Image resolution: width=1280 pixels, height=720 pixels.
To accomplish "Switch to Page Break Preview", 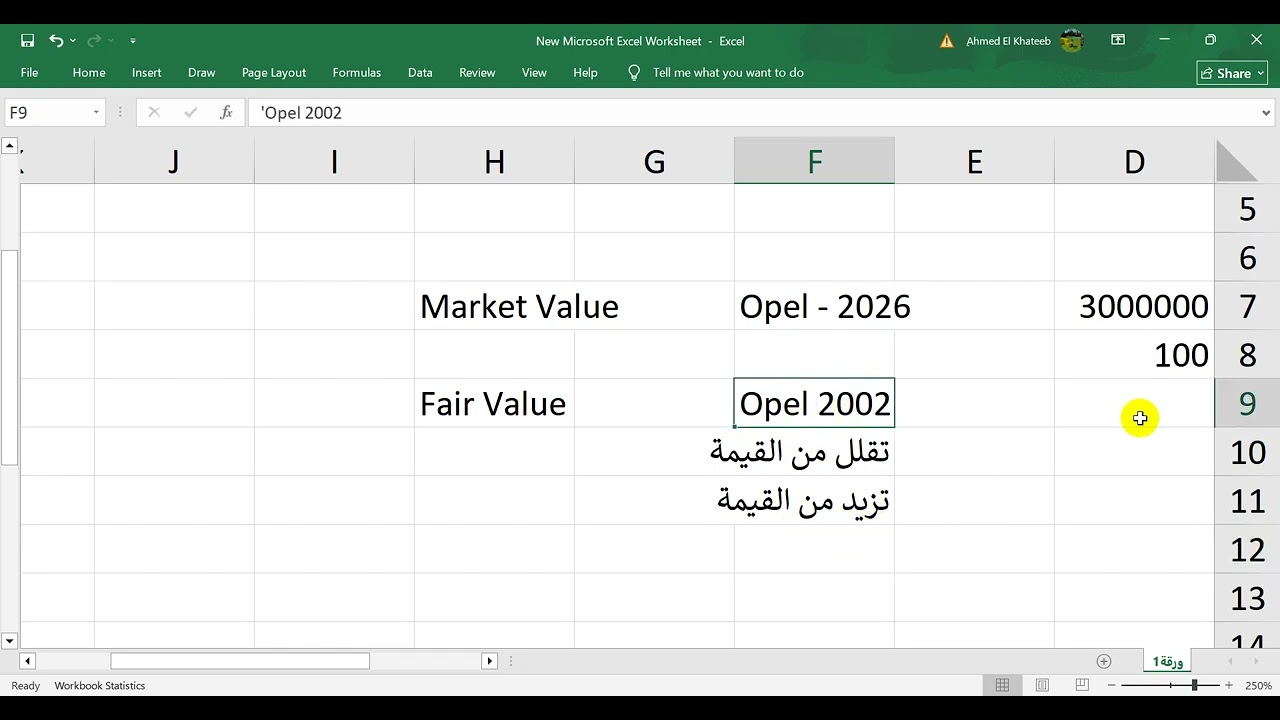I will tap(1082, 685).
